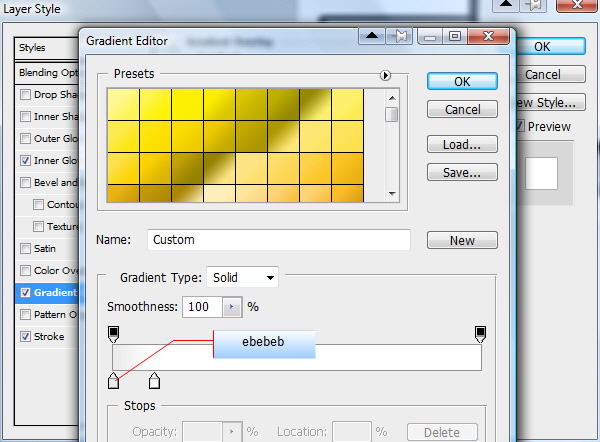Select the Inner Glow row label
600x442 pixels.
coord(56,161)
